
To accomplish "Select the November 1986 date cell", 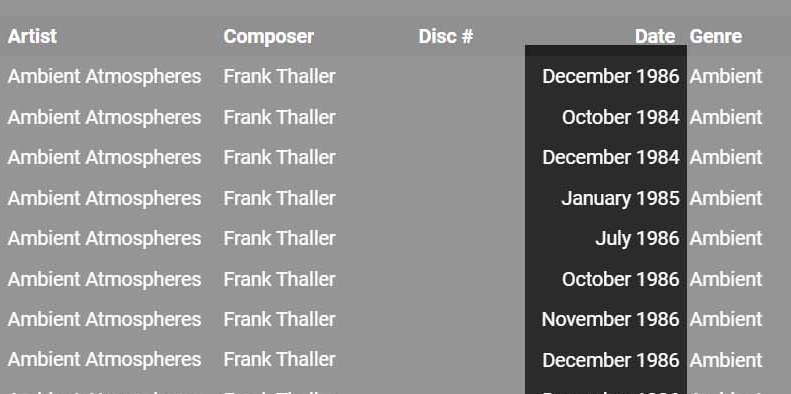I will coord(610,319).
